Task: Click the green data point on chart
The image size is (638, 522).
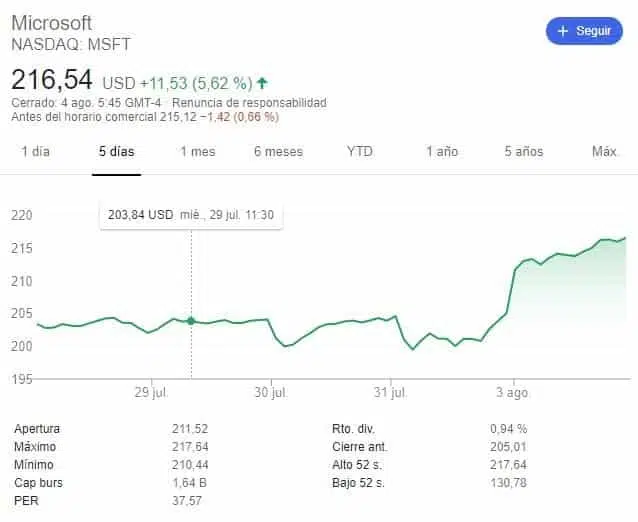Action: 191,321
